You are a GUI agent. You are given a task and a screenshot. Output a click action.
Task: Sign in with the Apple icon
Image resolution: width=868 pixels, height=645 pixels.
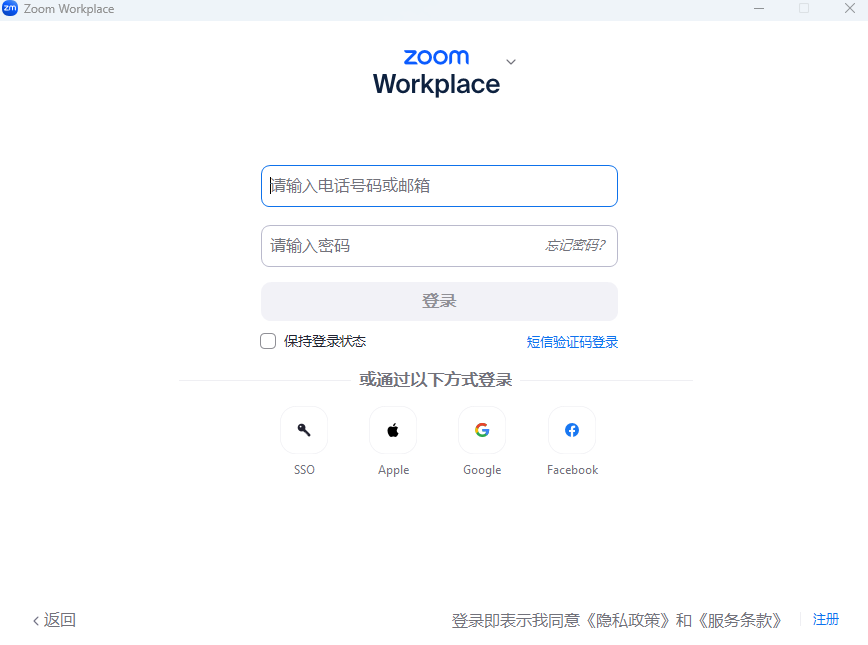tap(393, 430)
